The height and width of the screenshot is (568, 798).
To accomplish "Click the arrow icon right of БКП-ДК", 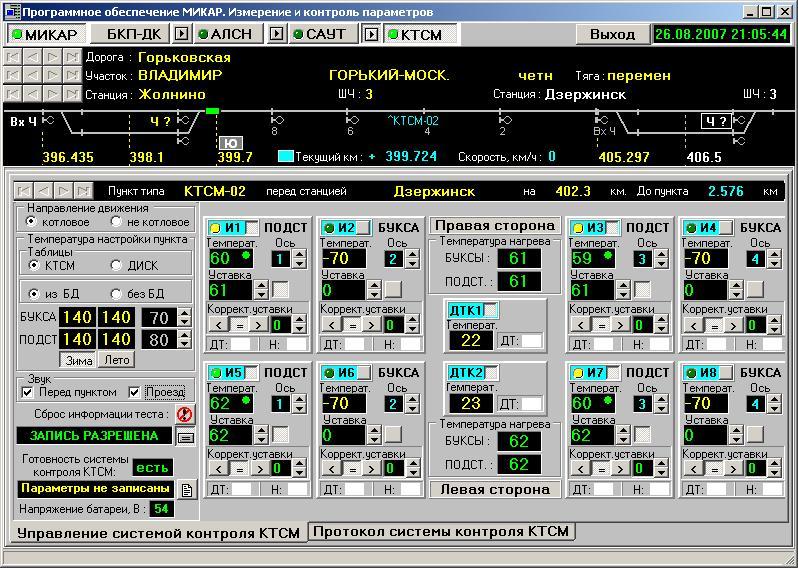I will tap(181, 34).
